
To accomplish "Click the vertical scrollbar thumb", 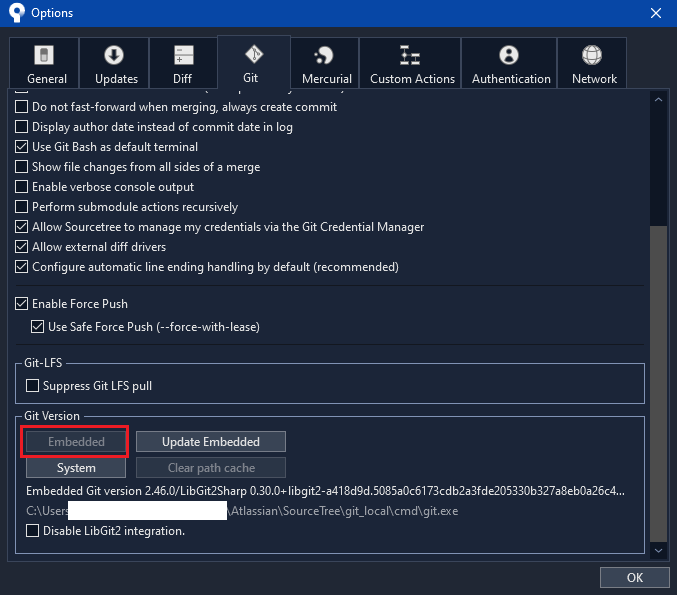I will click(658, 383).
